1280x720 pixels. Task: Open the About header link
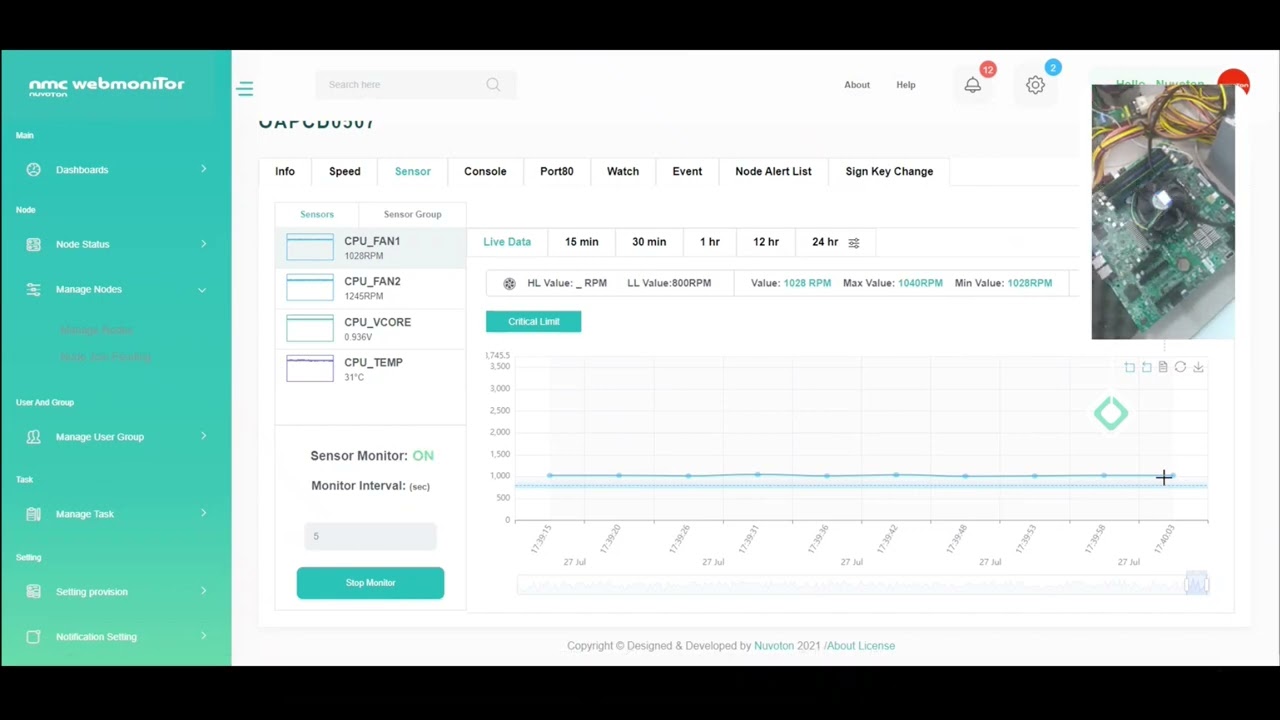click(x=857, y=85)
